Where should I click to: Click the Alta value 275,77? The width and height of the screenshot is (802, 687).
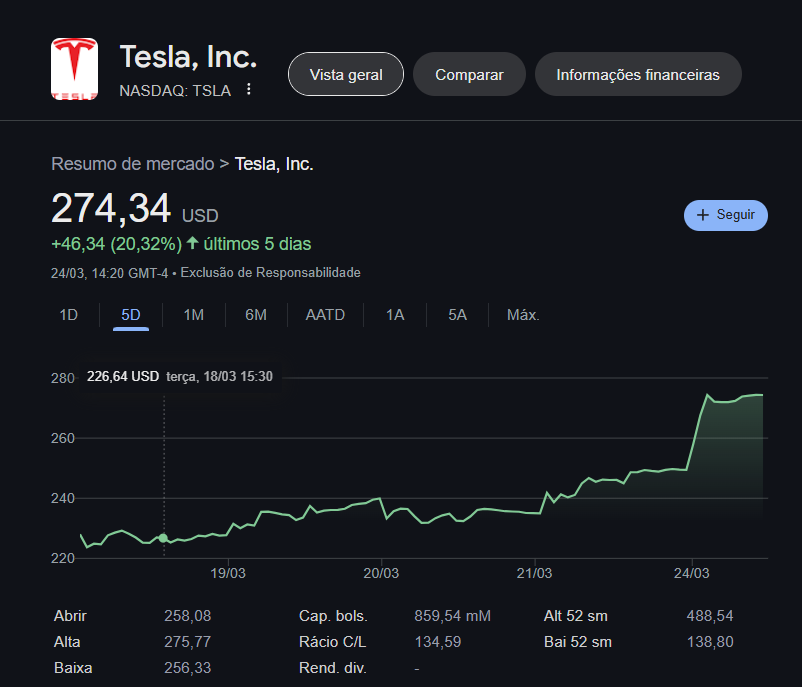pos(187,642)
